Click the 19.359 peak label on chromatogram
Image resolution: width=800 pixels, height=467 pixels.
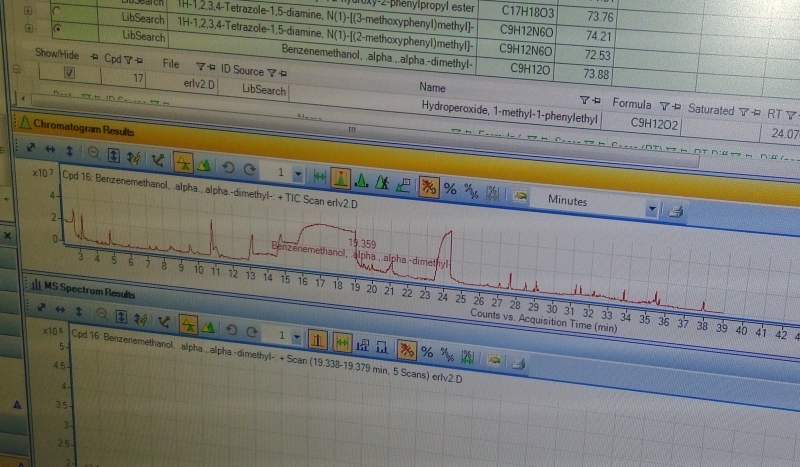coord(362,244)
